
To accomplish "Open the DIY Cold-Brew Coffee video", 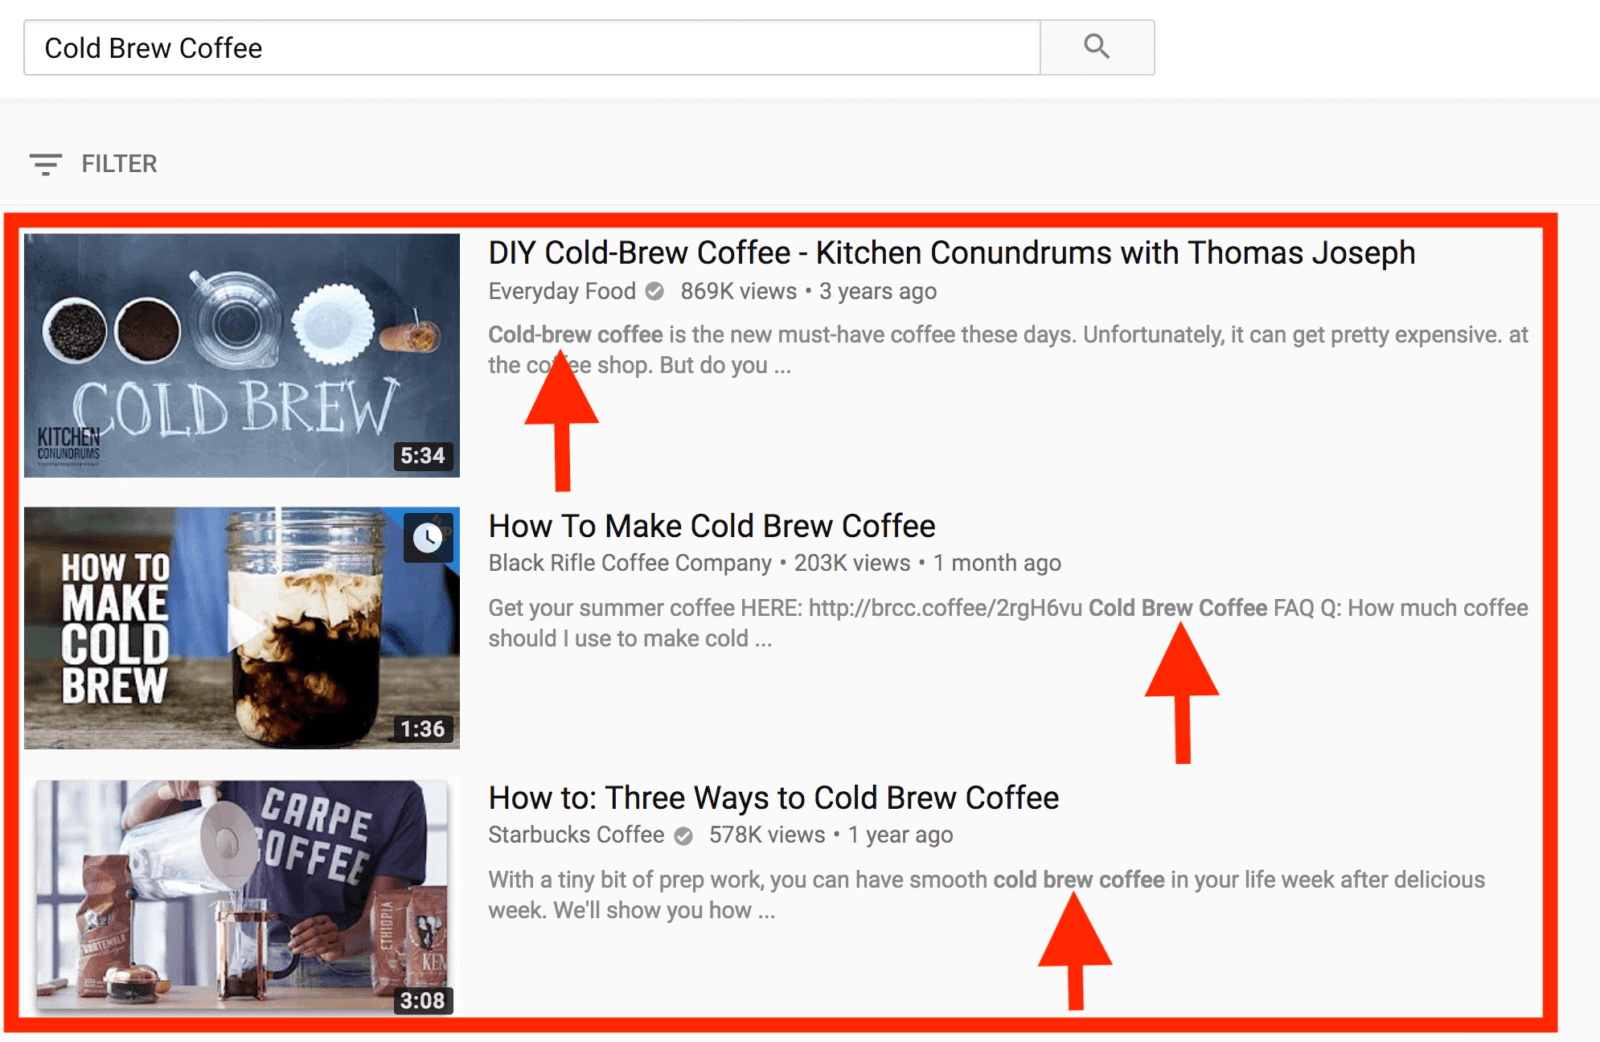I will [951, 253].
